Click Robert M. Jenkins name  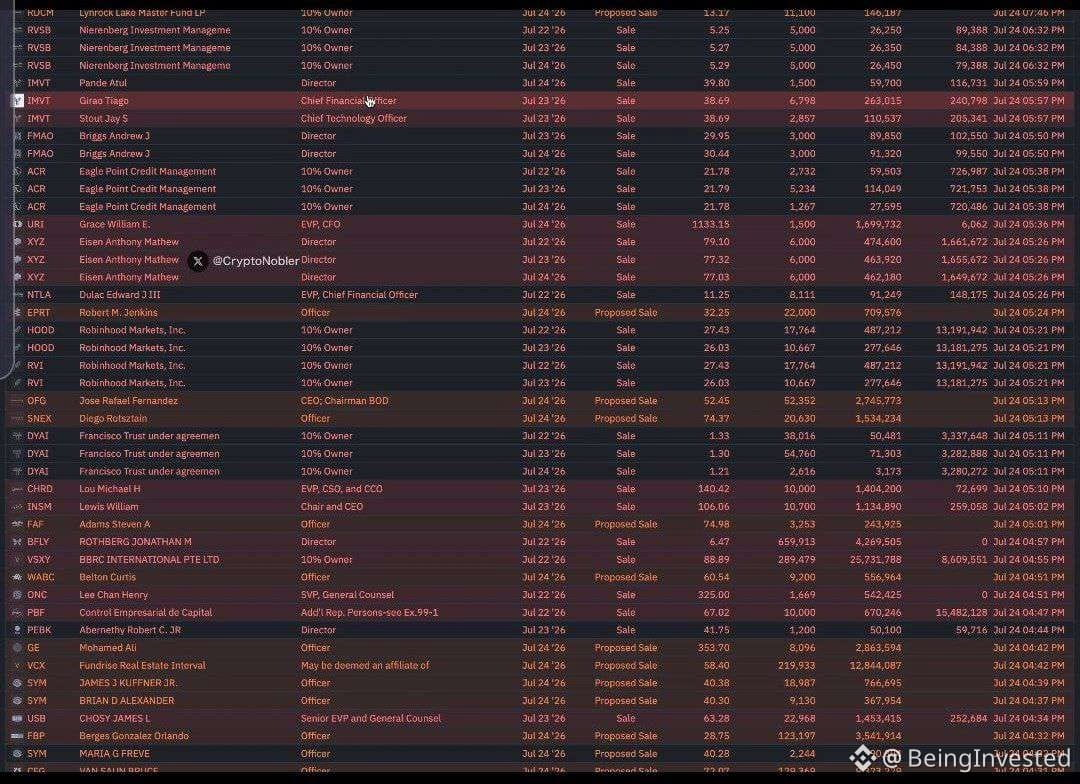click(x=118, y=312)
